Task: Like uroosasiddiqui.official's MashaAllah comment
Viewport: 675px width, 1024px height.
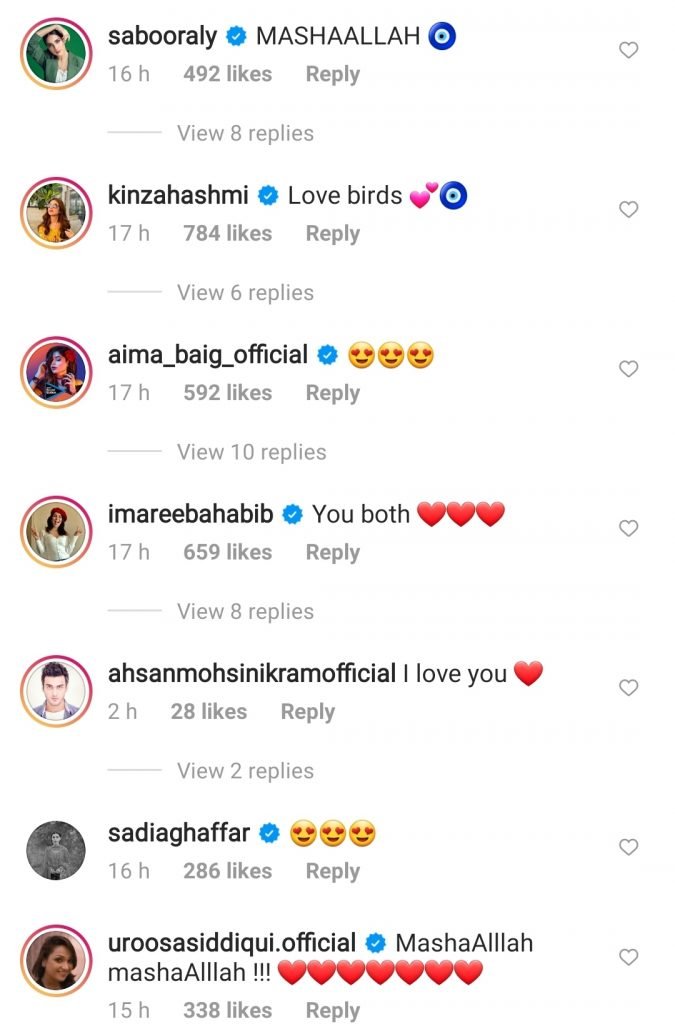Action: click(629, 957)
